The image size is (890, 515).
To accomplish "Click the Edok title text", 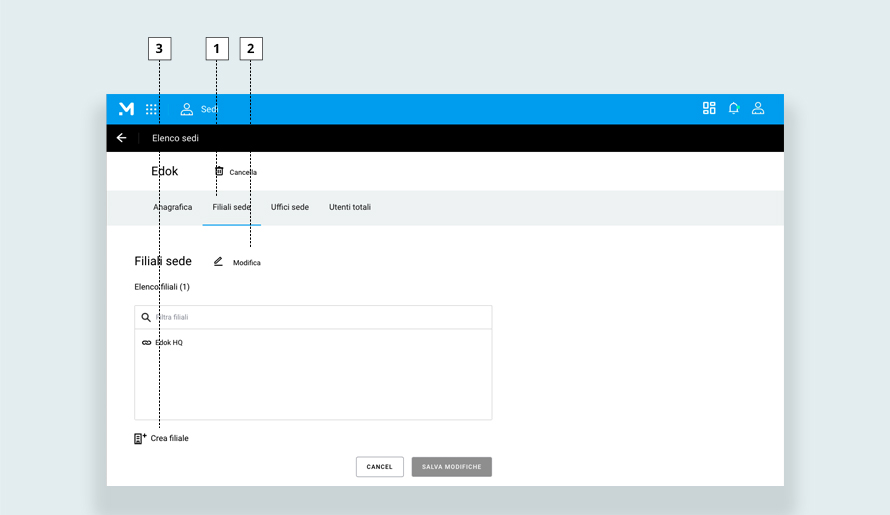I will [165, 171].
